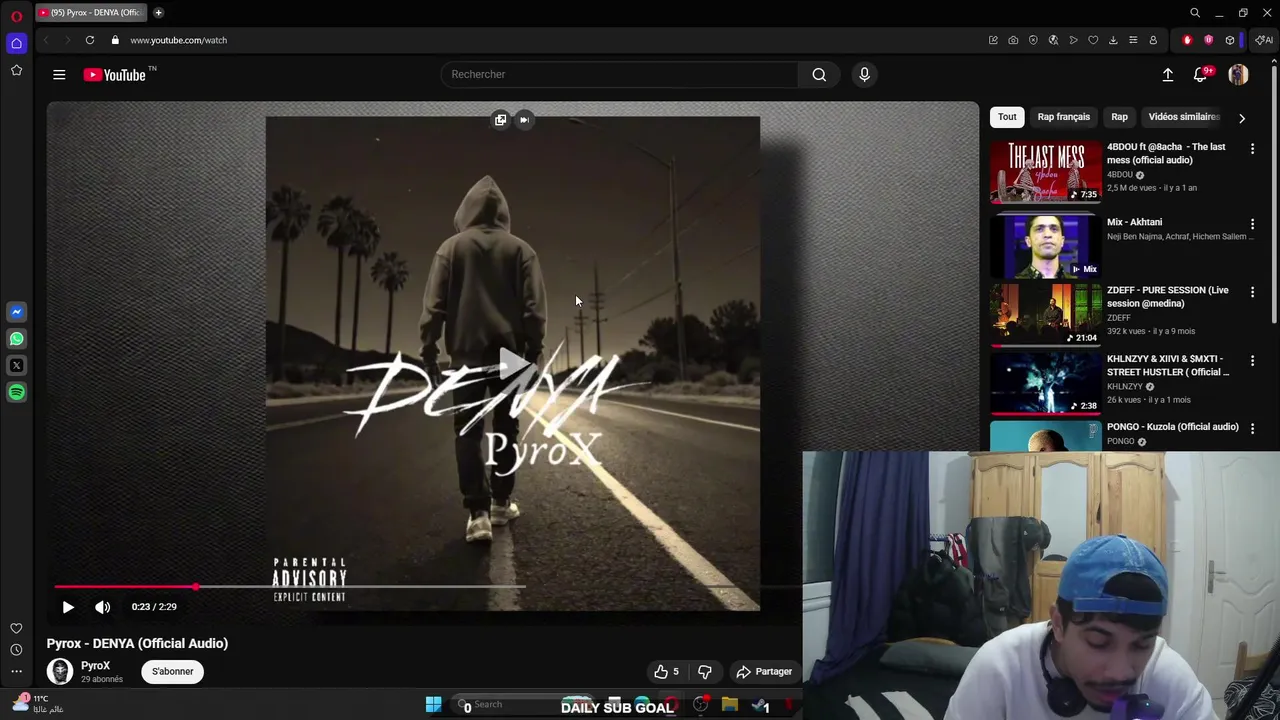Screen dimensions: 1280x720
Task: Play the video with the play button
Action: tap(68, 607)
